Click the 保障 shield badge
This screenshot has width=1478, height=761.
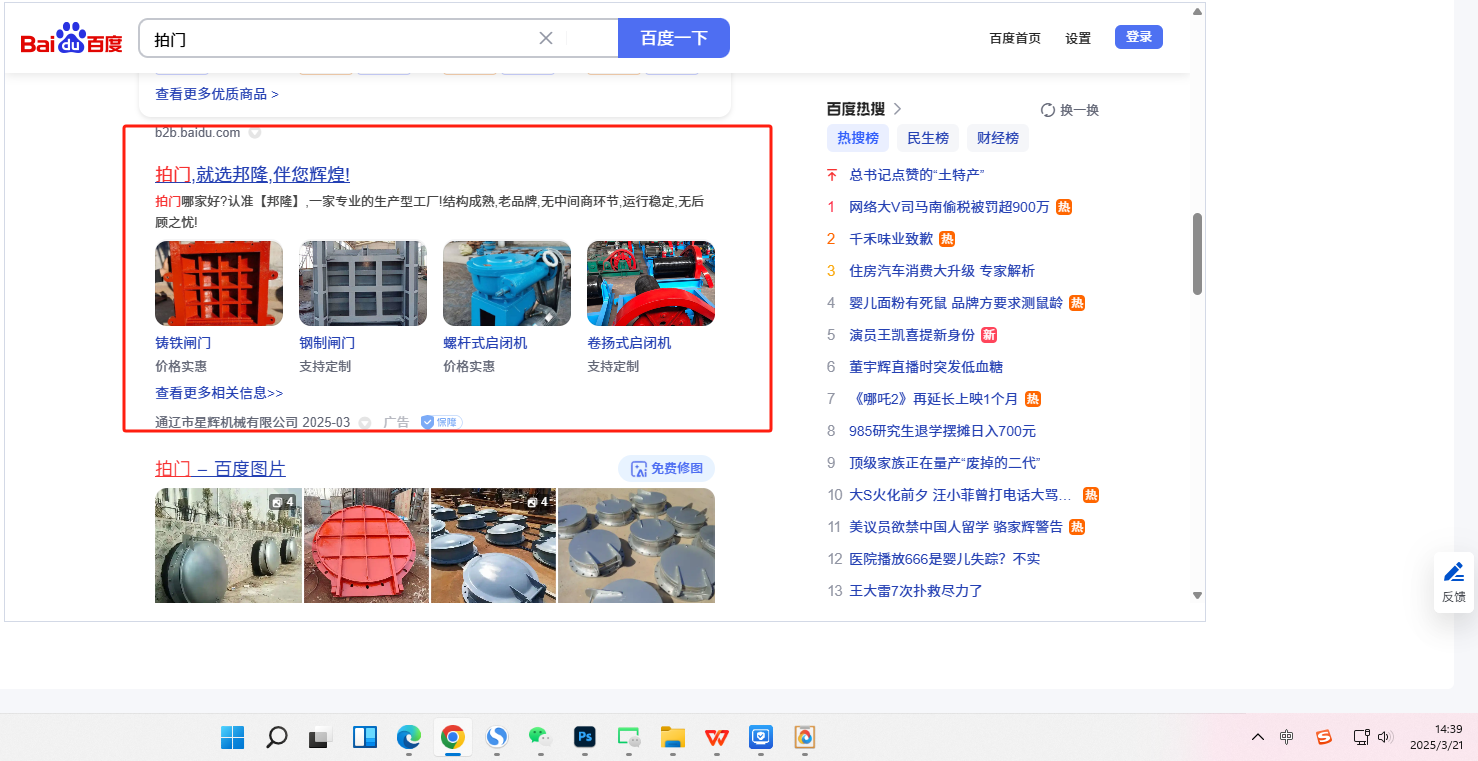click(x=441, y=422)
